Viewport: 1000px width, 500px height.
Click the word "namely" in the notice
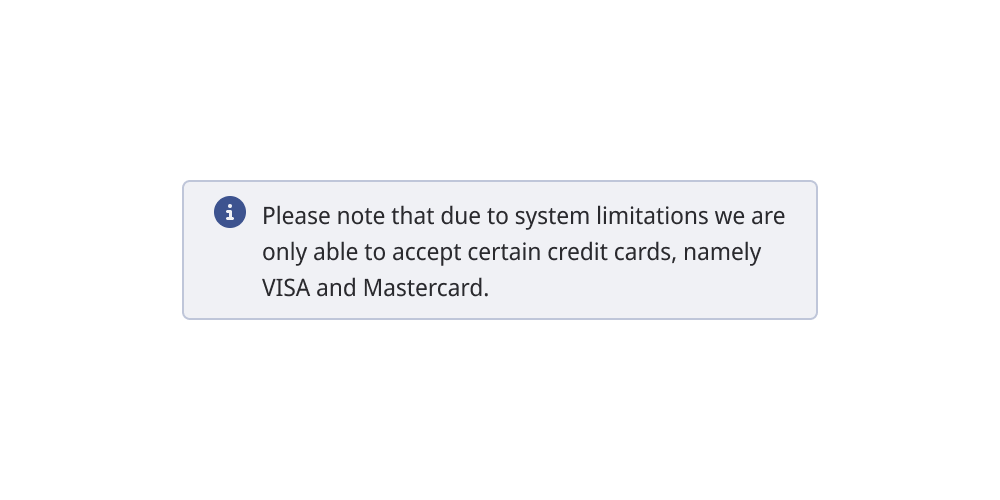(725, 252)
